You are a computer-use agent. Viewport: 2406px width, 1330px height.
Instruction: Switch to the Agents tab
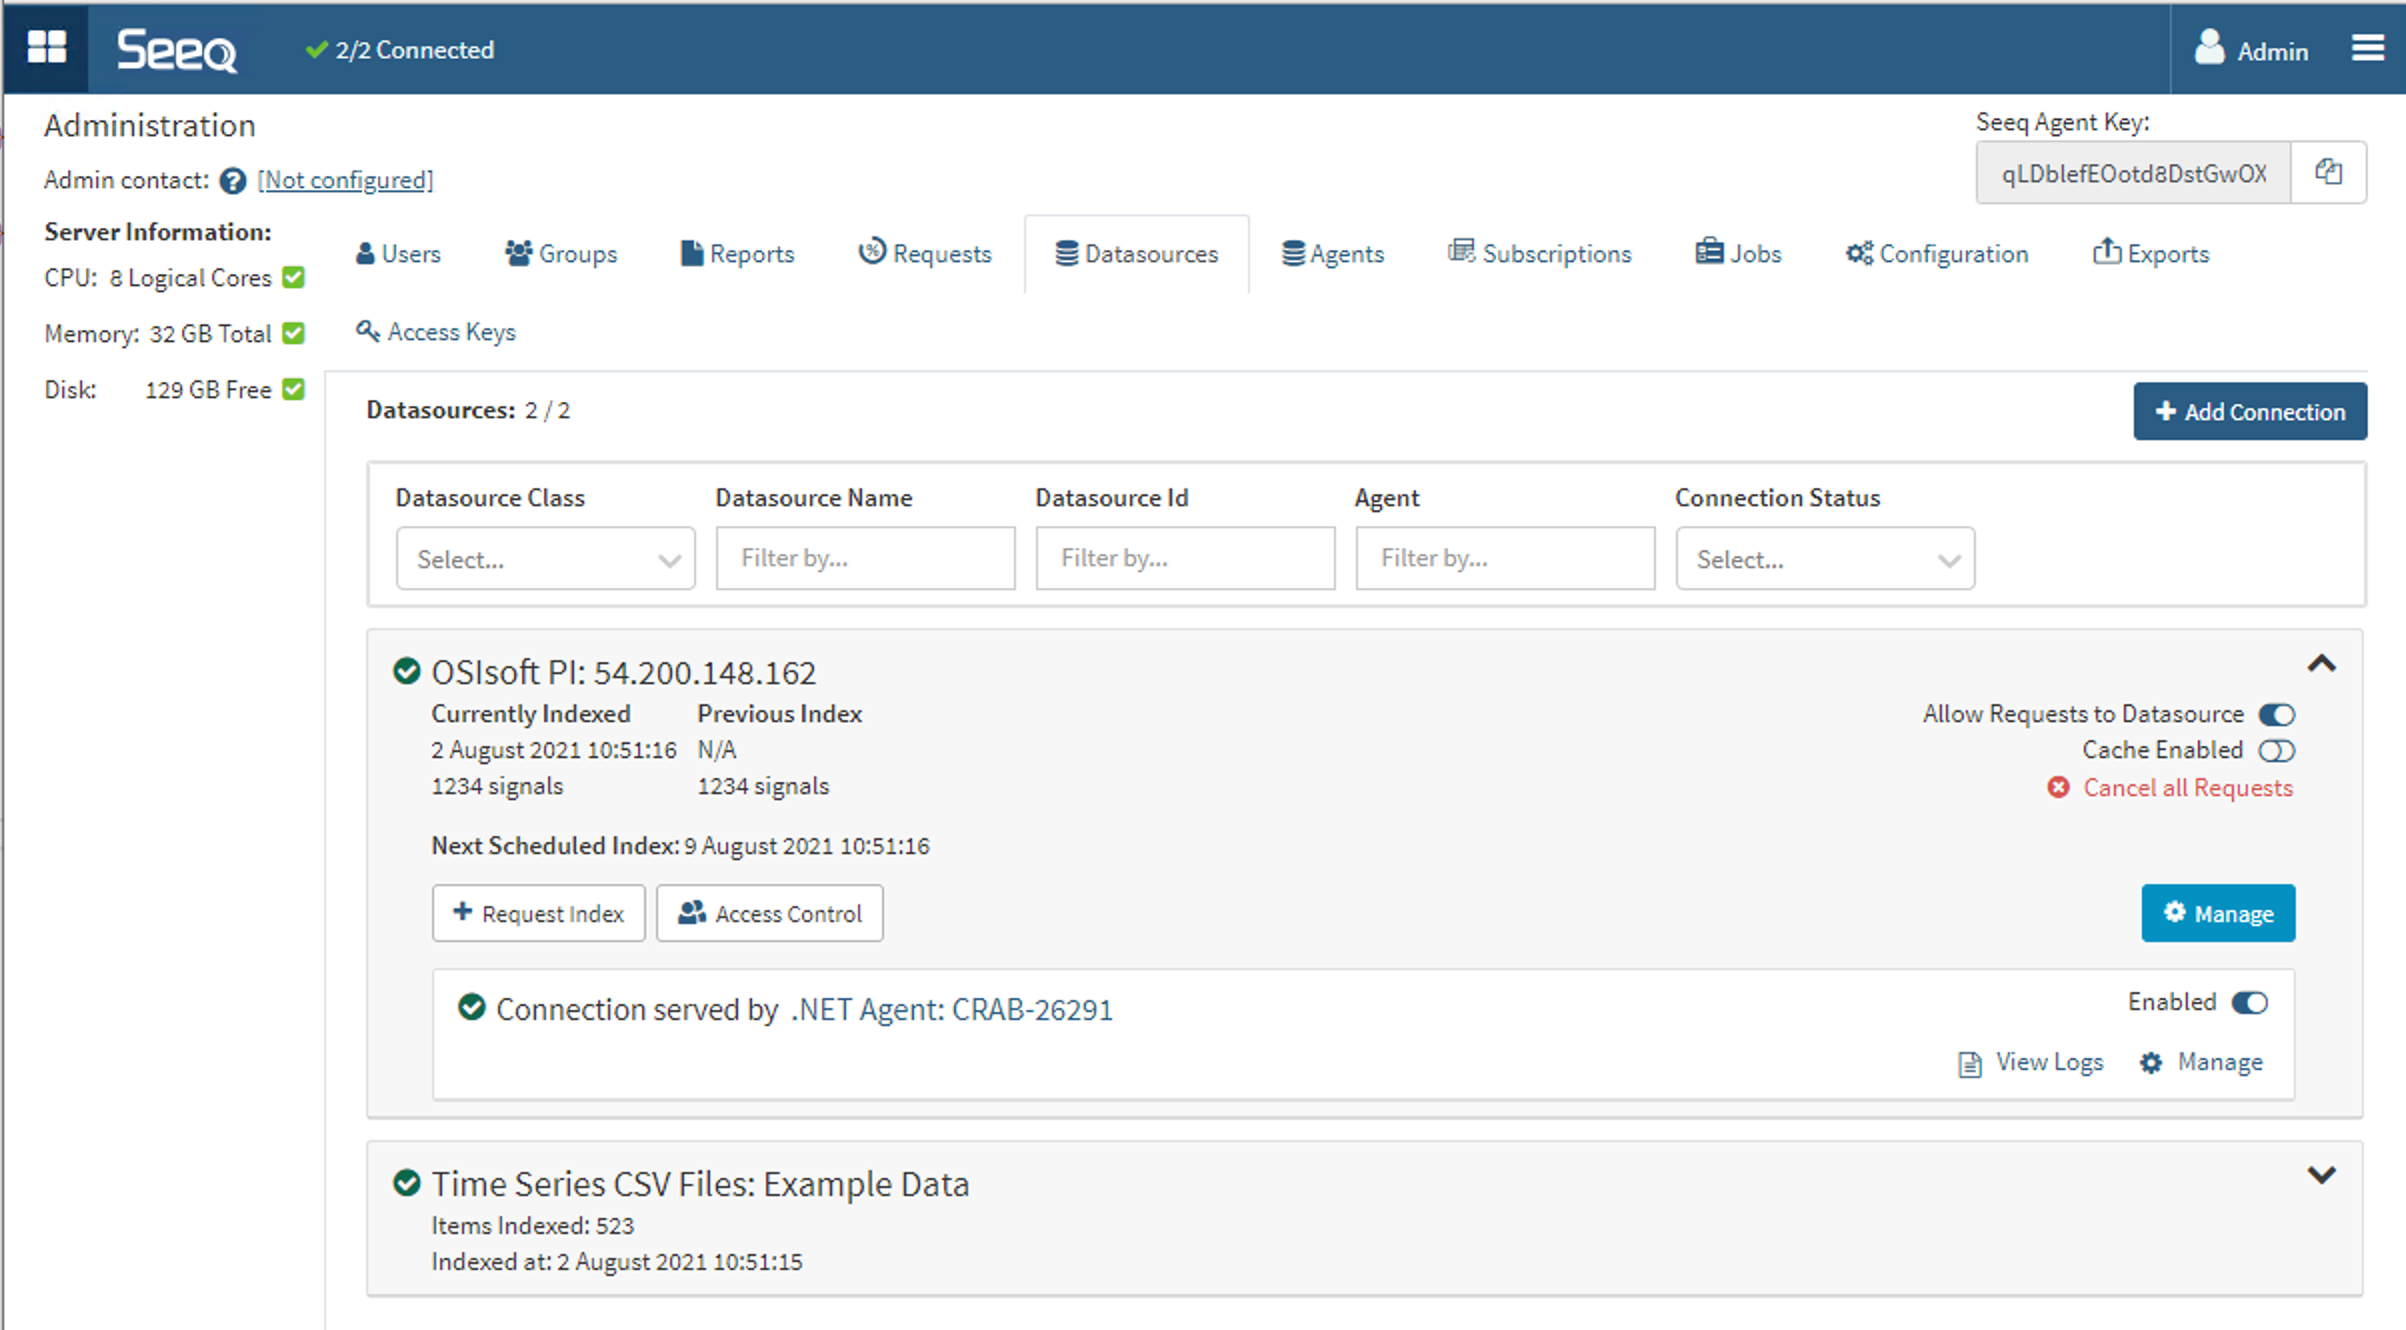(x=1332, y=254)
